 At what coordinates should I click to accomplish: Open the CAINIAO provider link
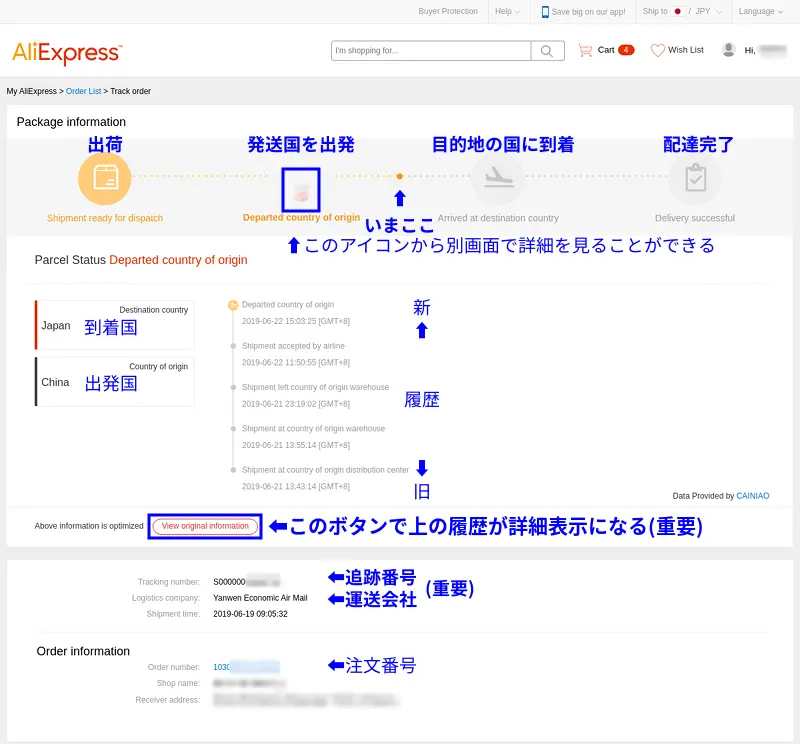point(752,495)
